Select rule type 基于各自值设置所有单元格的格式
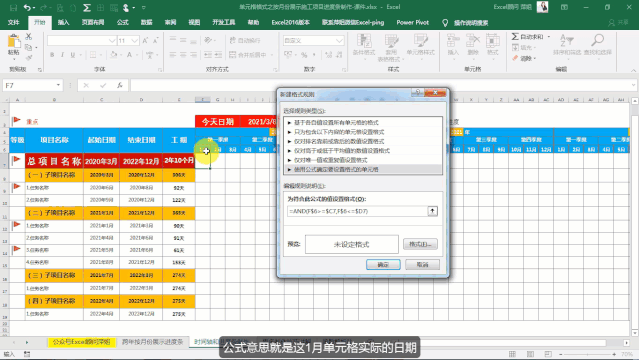The image size is (639, 360). click(x=362, y=123)
